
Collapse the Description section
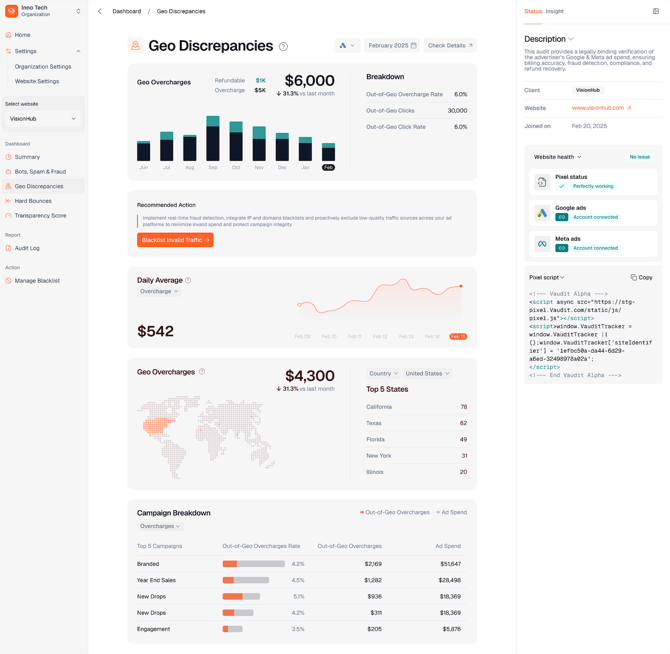pyautogui.click(x=571, y=39)
